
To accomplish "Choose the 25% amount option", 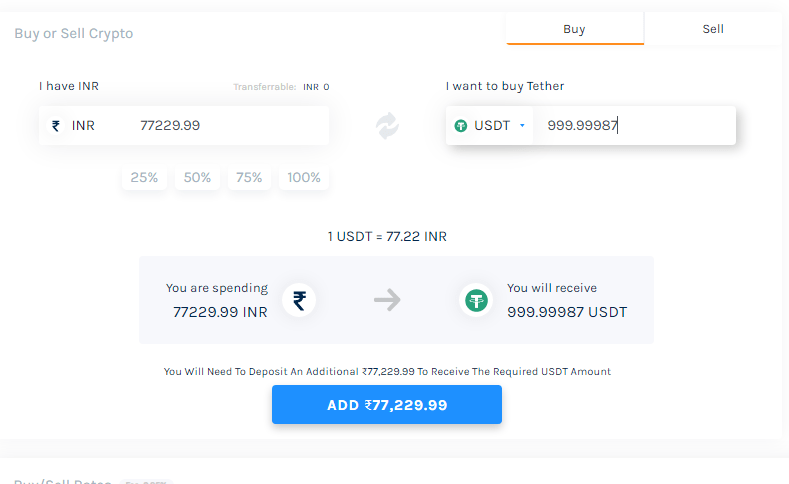I will click(144, 178).
